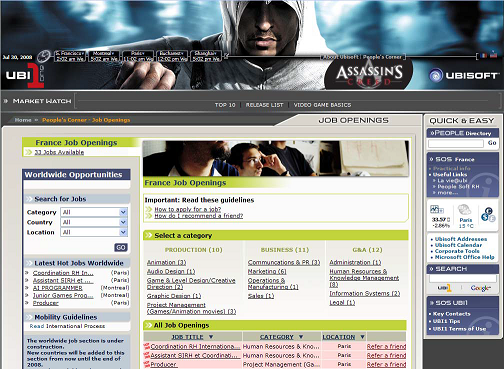Open the currency converter icon
The height and width of the screenshot is (369, 504).
click(x=488, y=215)
